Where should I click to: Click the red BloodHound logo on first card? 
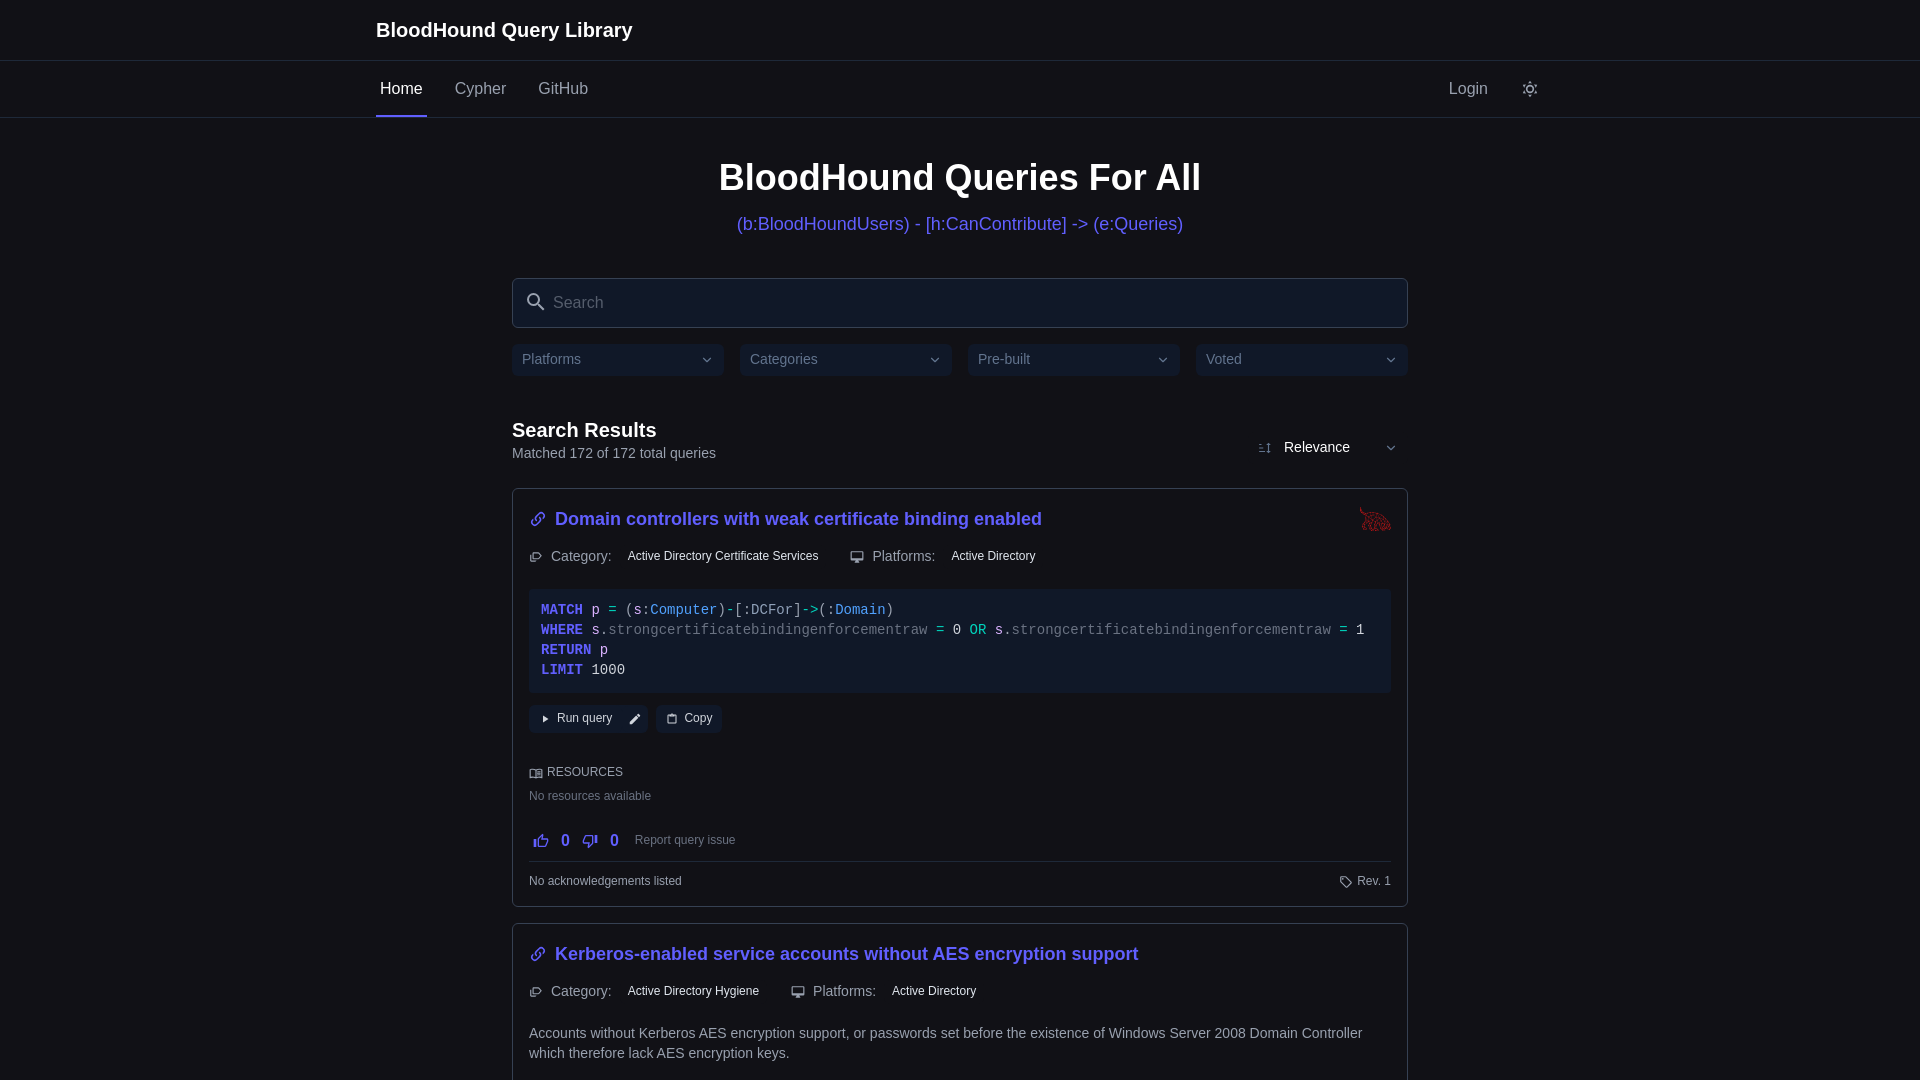[1375, 519]
